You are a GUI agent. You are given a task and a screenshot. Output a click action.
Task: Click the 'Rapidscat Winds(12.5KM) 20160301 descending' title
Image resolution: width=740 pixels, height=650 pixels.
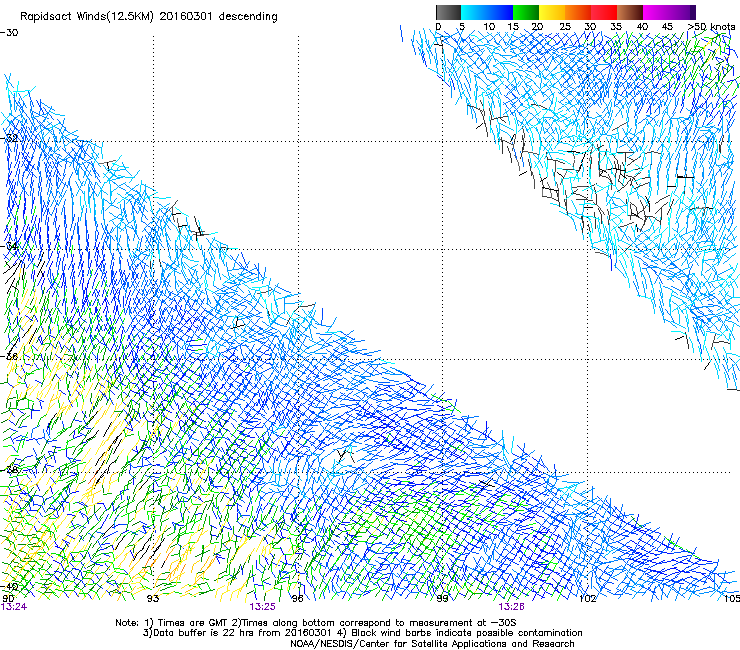(x=149, y=17)
